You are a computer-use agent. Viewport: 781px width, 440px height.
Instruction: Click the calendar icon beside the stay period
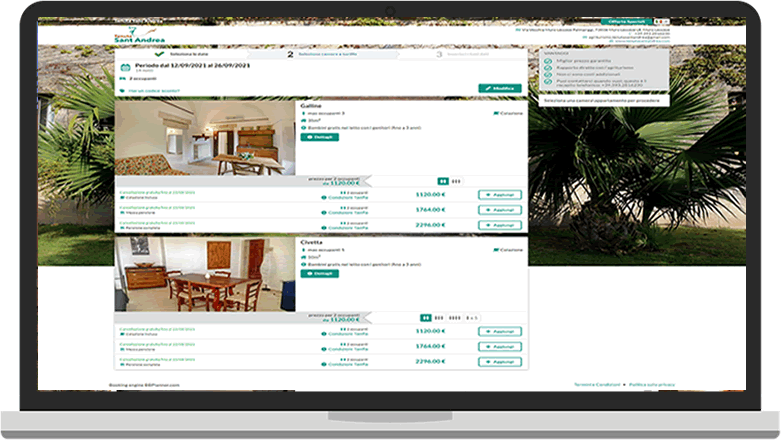point(125,67)
